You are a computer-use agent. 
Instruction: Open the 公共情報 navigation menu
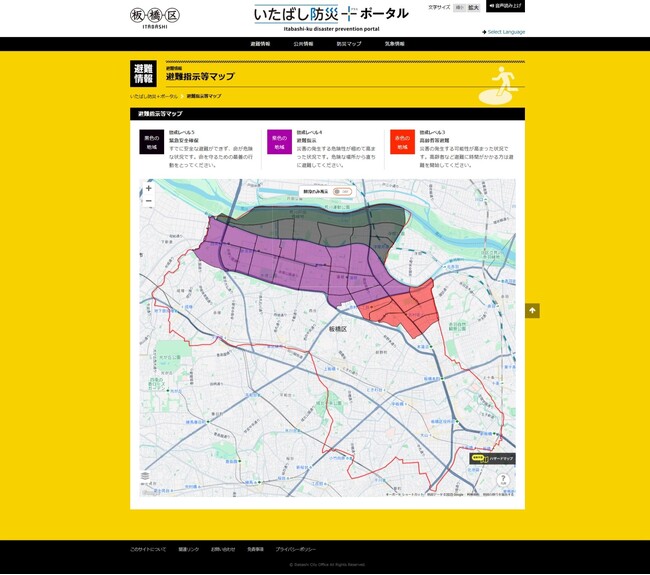(x=303, y=44)
